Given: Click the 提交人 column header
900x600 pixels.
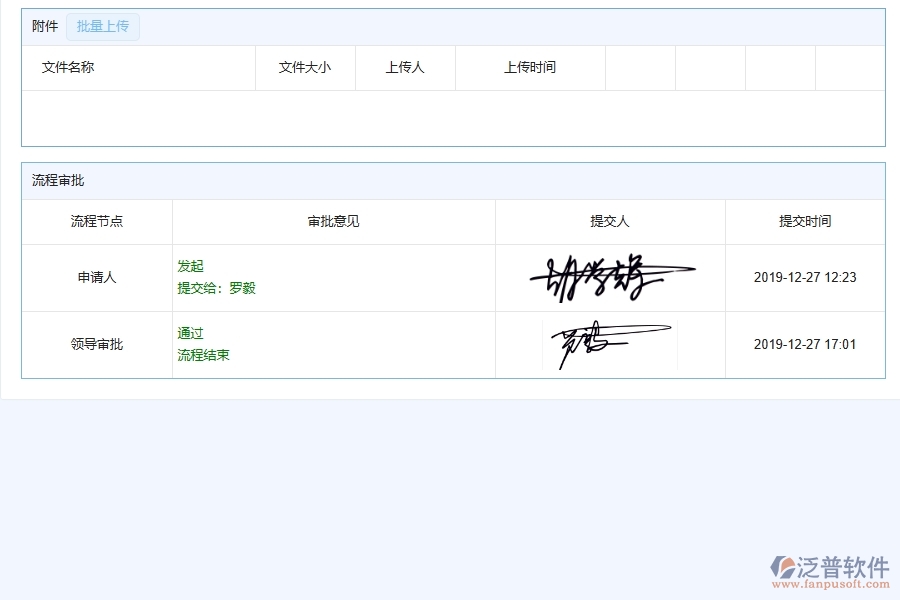Looking at the screenshot, I should pyautogui.click(x=610, y=221).
